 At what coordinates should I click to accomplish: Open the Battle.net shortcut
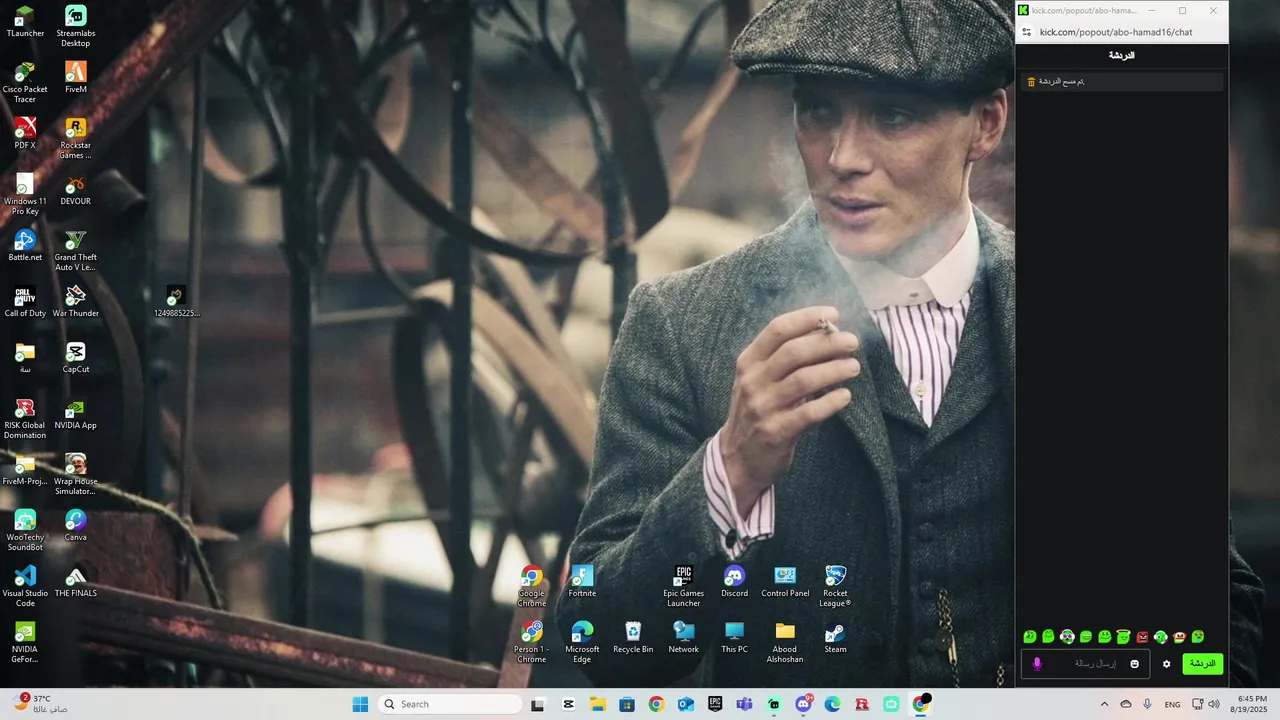click(x=25, y=246)
